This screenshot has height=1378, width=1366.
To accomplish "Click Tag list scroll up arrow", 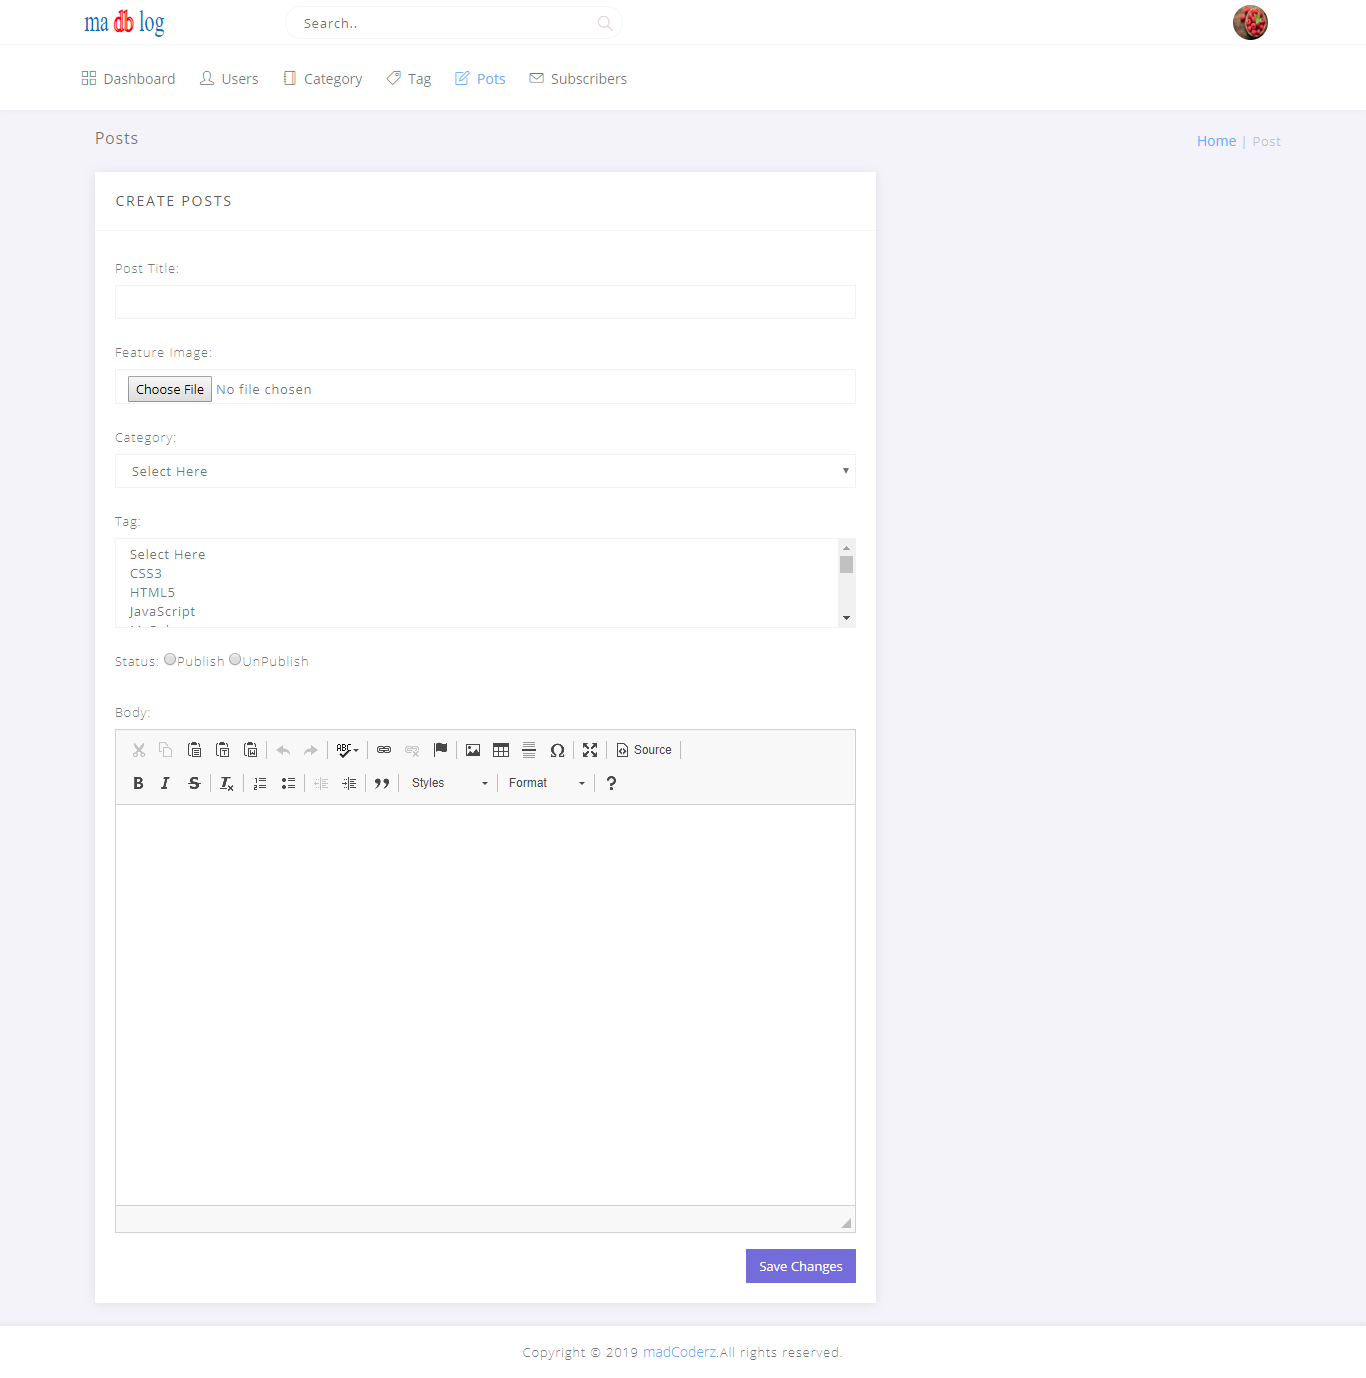I will [847, 548].
